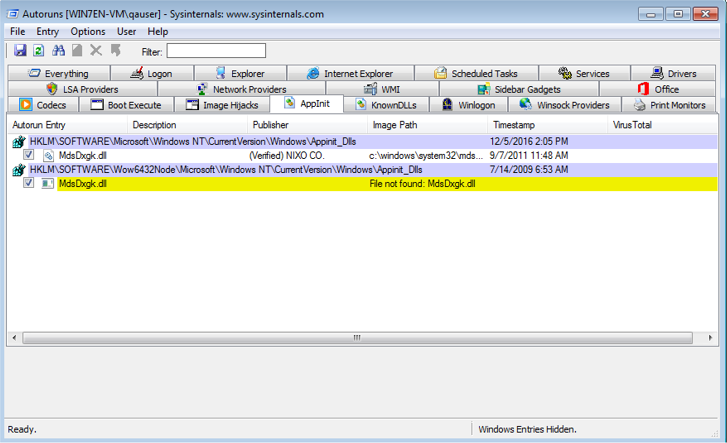Click the Autoruns app icon in title bar
This screenshot has width=727, height=443.
point(13,14)
